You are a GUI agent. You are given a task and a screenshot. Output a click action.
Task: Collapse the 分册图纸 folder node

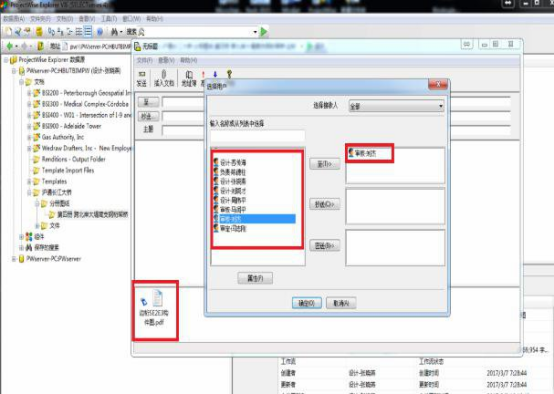36,204
